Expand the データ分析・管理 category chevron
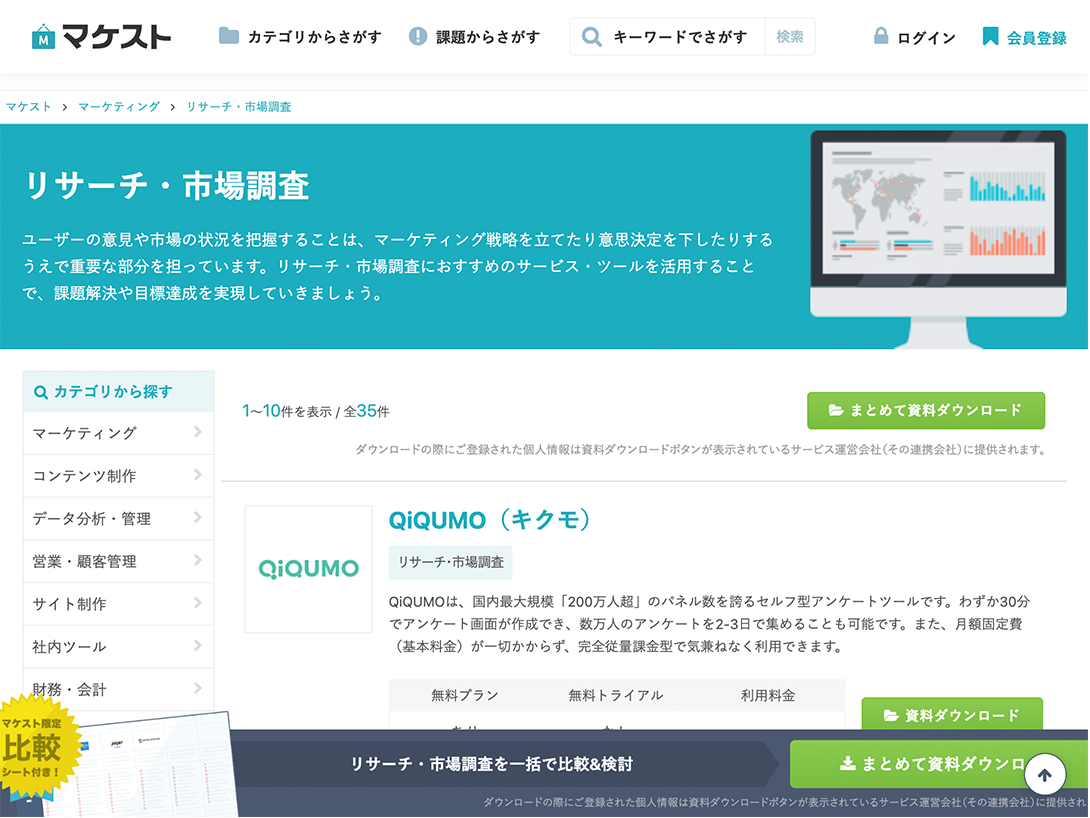This screenshot has height=818, width=1090. click(x=198, y=518)
